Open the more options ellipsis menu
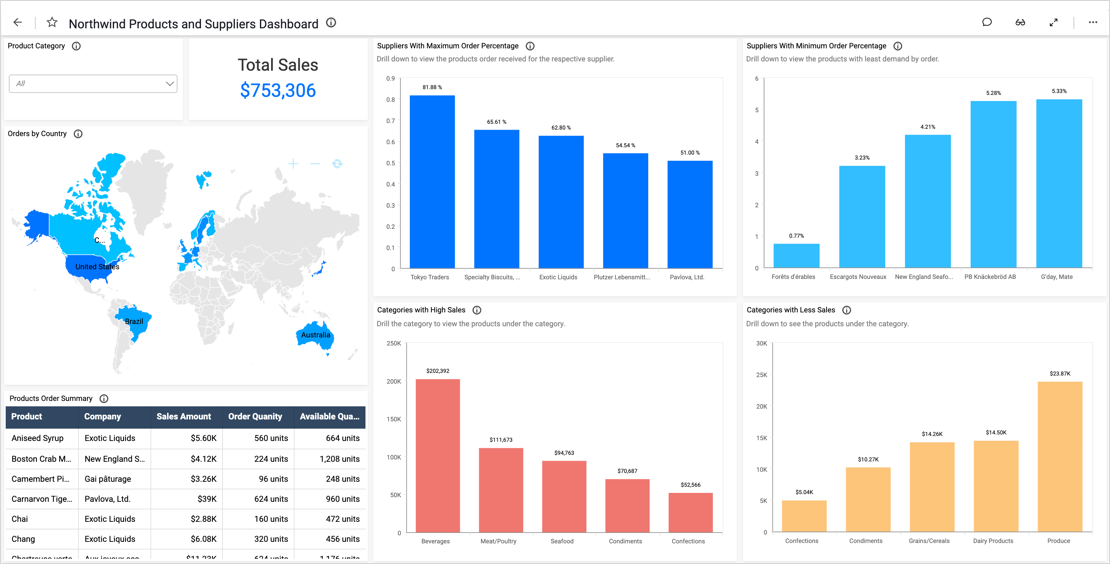 coord(1092,23)
